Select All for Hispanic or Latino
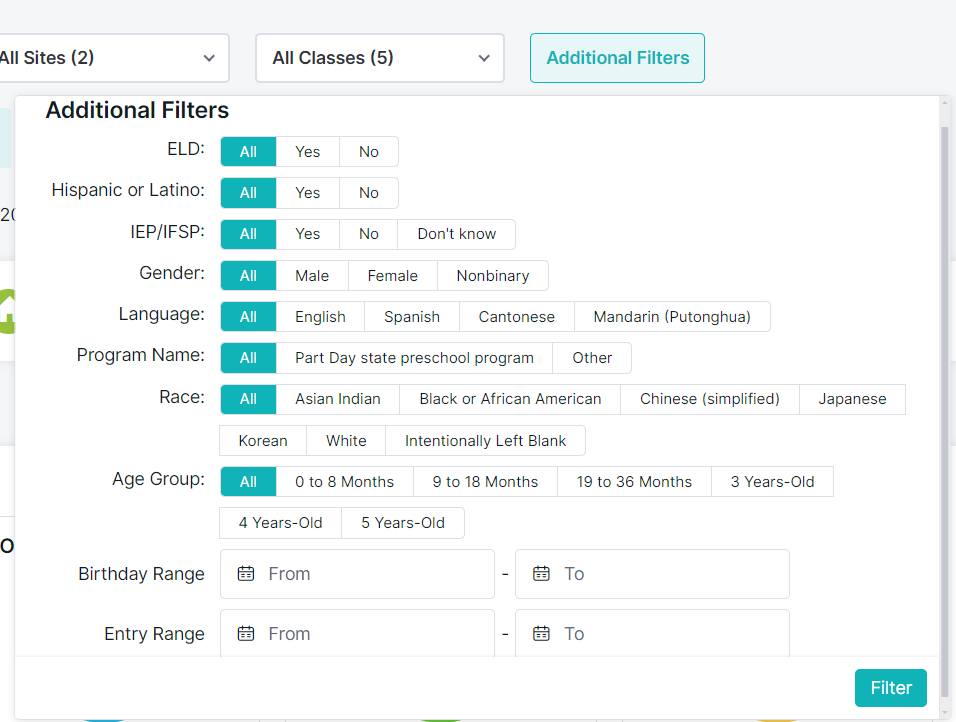Image resolution: width=956 pixels, height=722 pixels. pyautogui.click(x=248, y=193)
